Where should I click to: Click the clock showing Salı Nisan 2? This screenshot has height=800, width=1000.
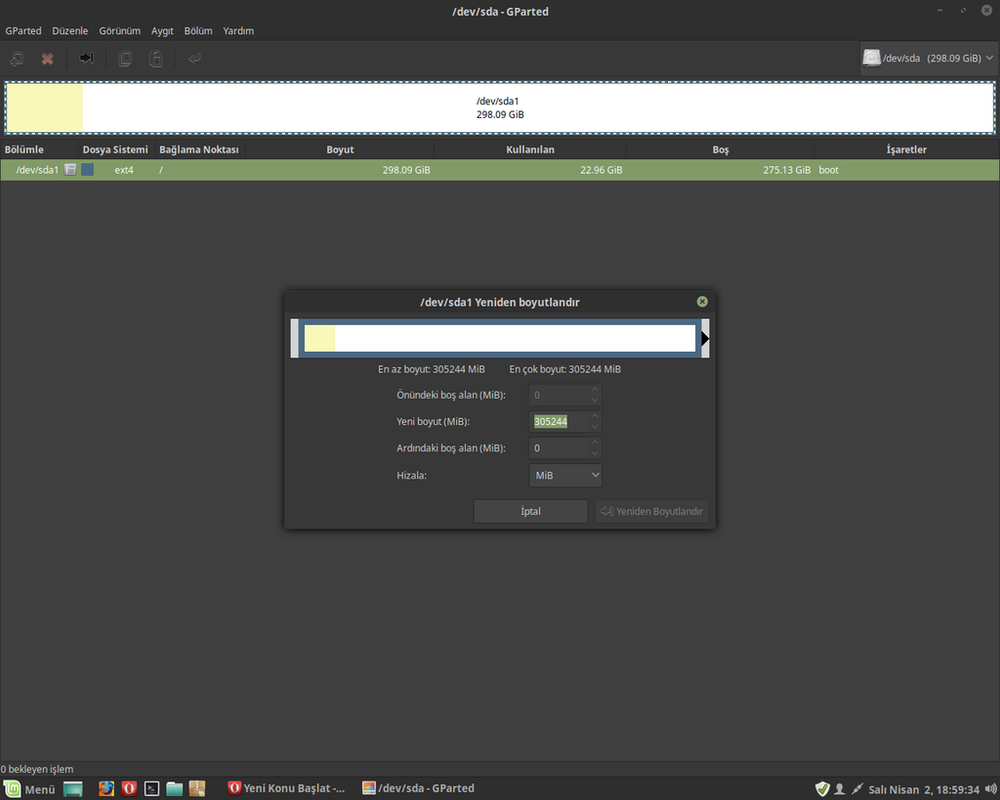[x=923, y=790]
